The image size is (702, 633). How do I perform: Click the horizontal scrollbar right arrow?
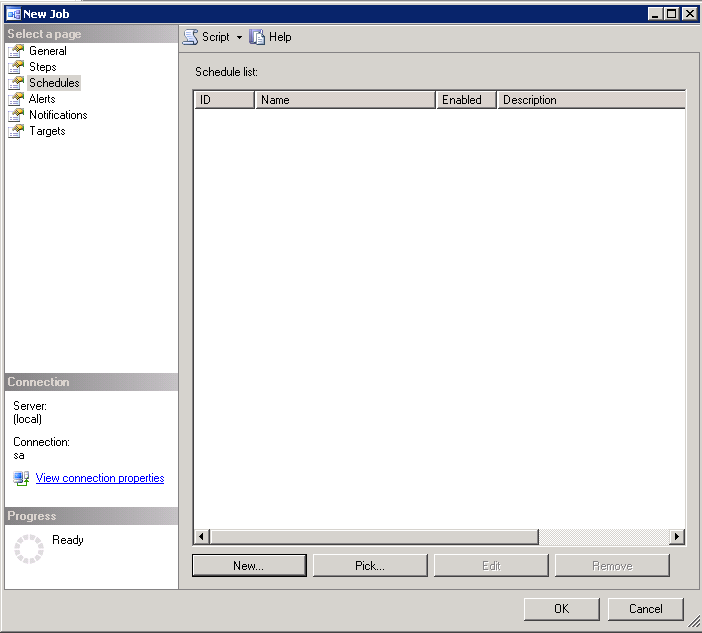coord(676,536)
